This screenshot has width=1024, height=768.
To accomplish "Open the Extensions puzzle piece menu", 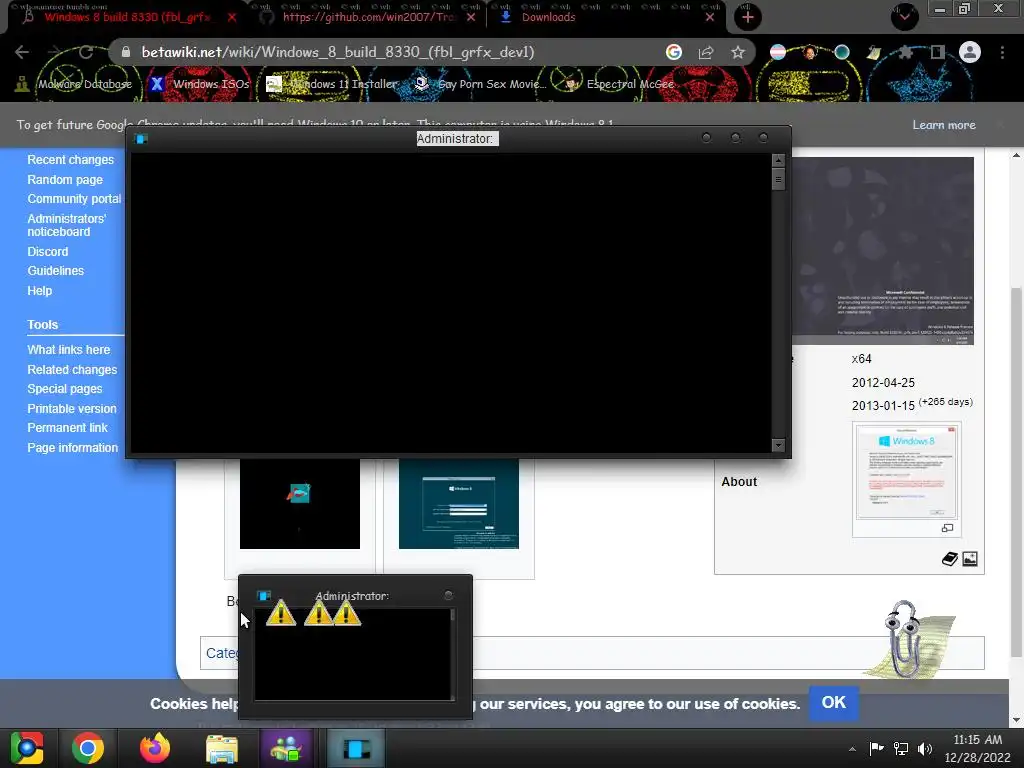I will pos(906,52).
